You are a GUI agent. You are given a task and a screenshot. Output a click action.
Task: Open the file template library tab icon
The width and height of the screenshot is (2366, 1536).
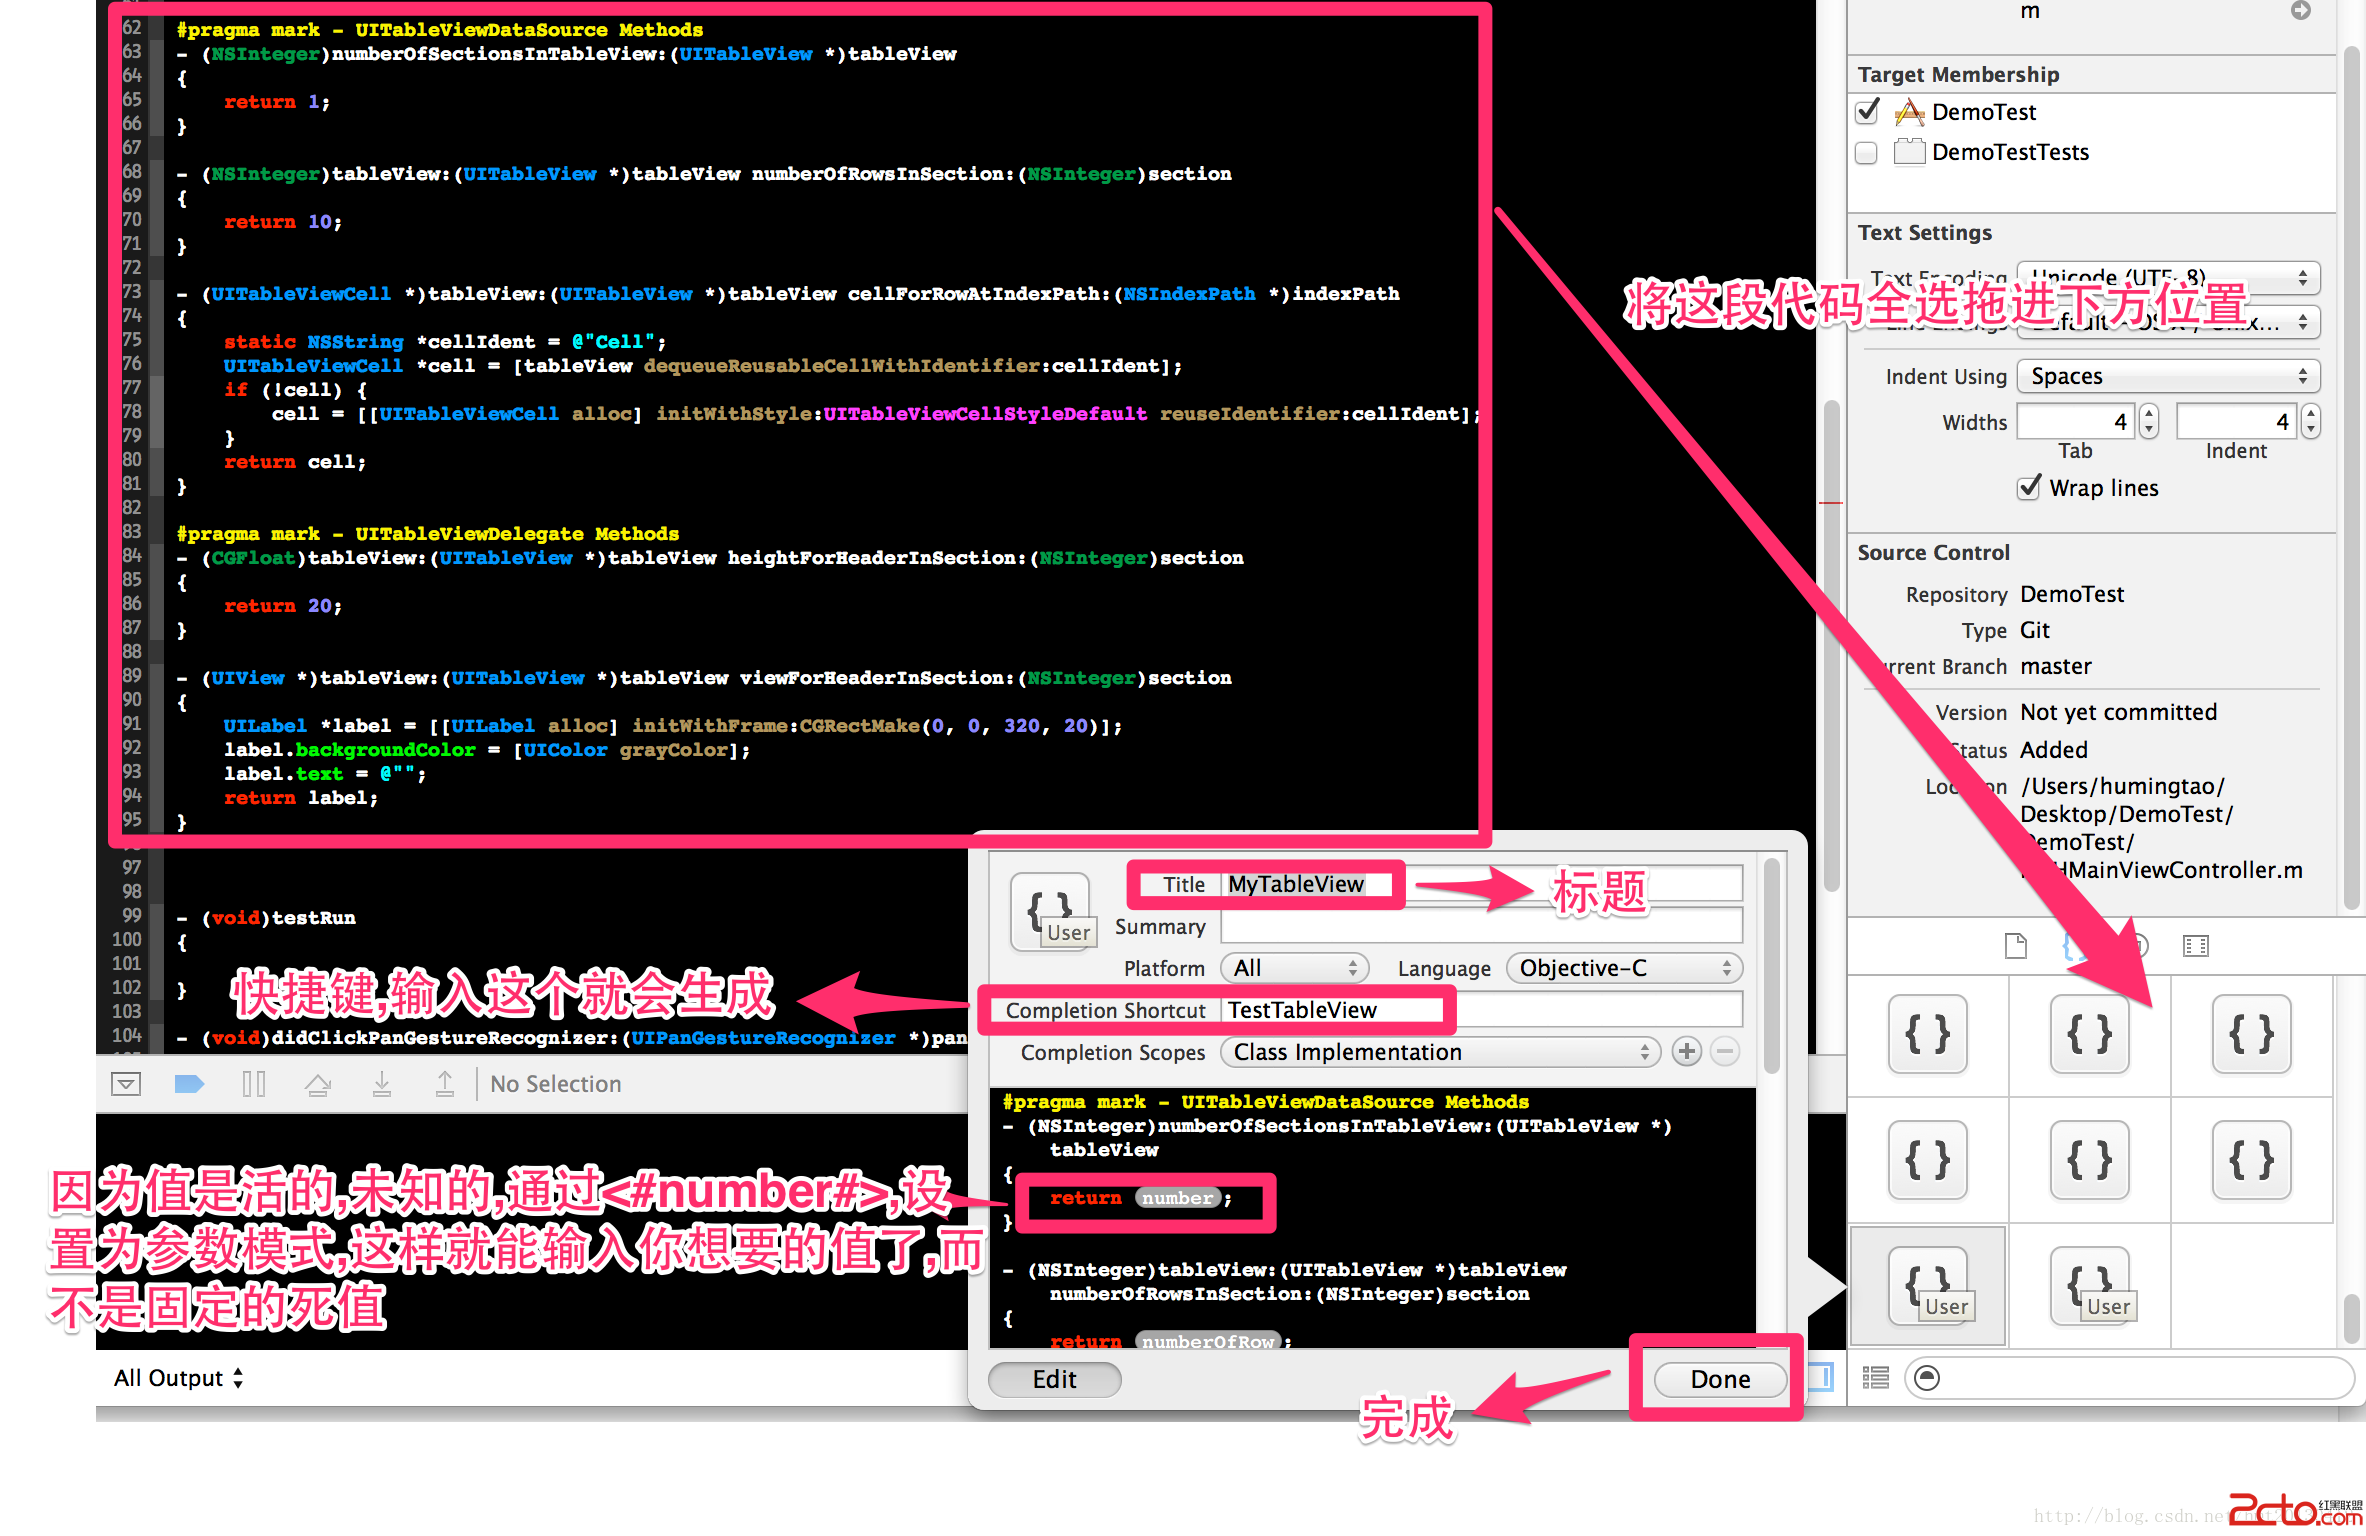coord(2016,946)
